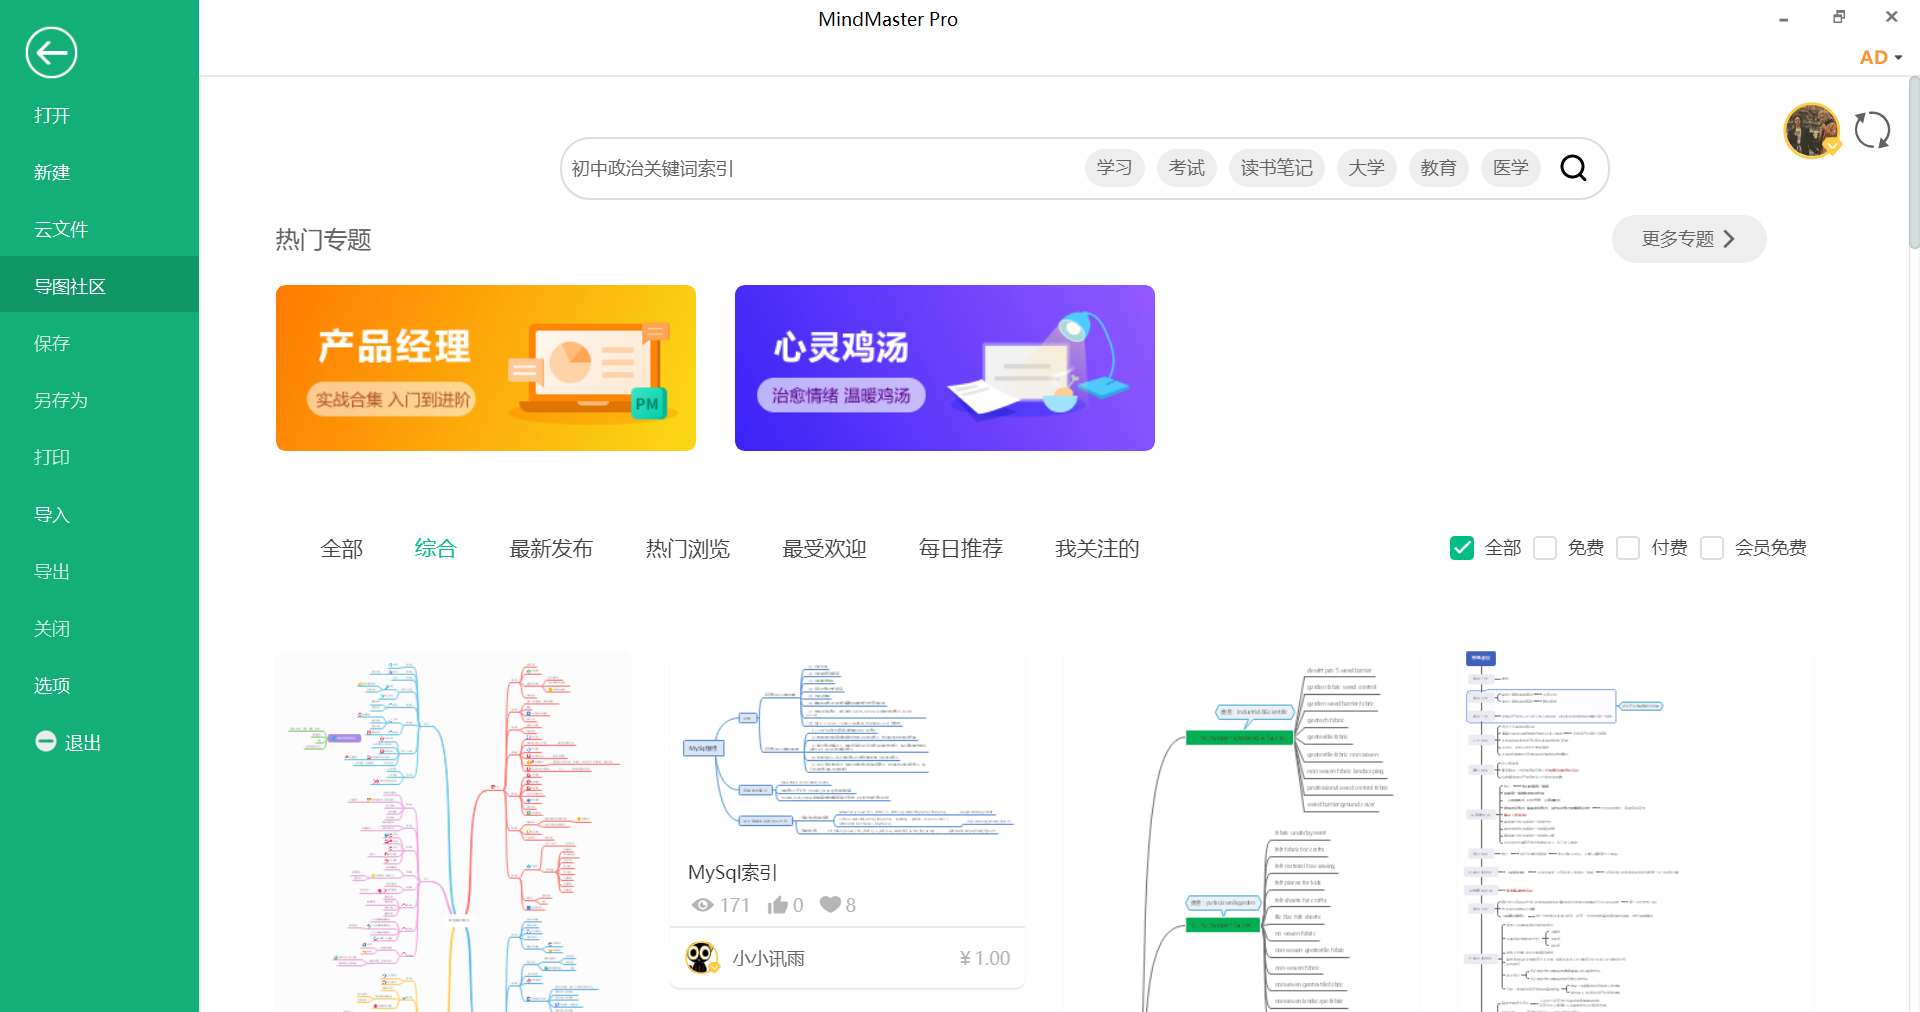Image resolution: width=1920 pixels, height=1012 pixels.
Task: Switch to the 每日推荐 tab
Action: coord(961,548)
